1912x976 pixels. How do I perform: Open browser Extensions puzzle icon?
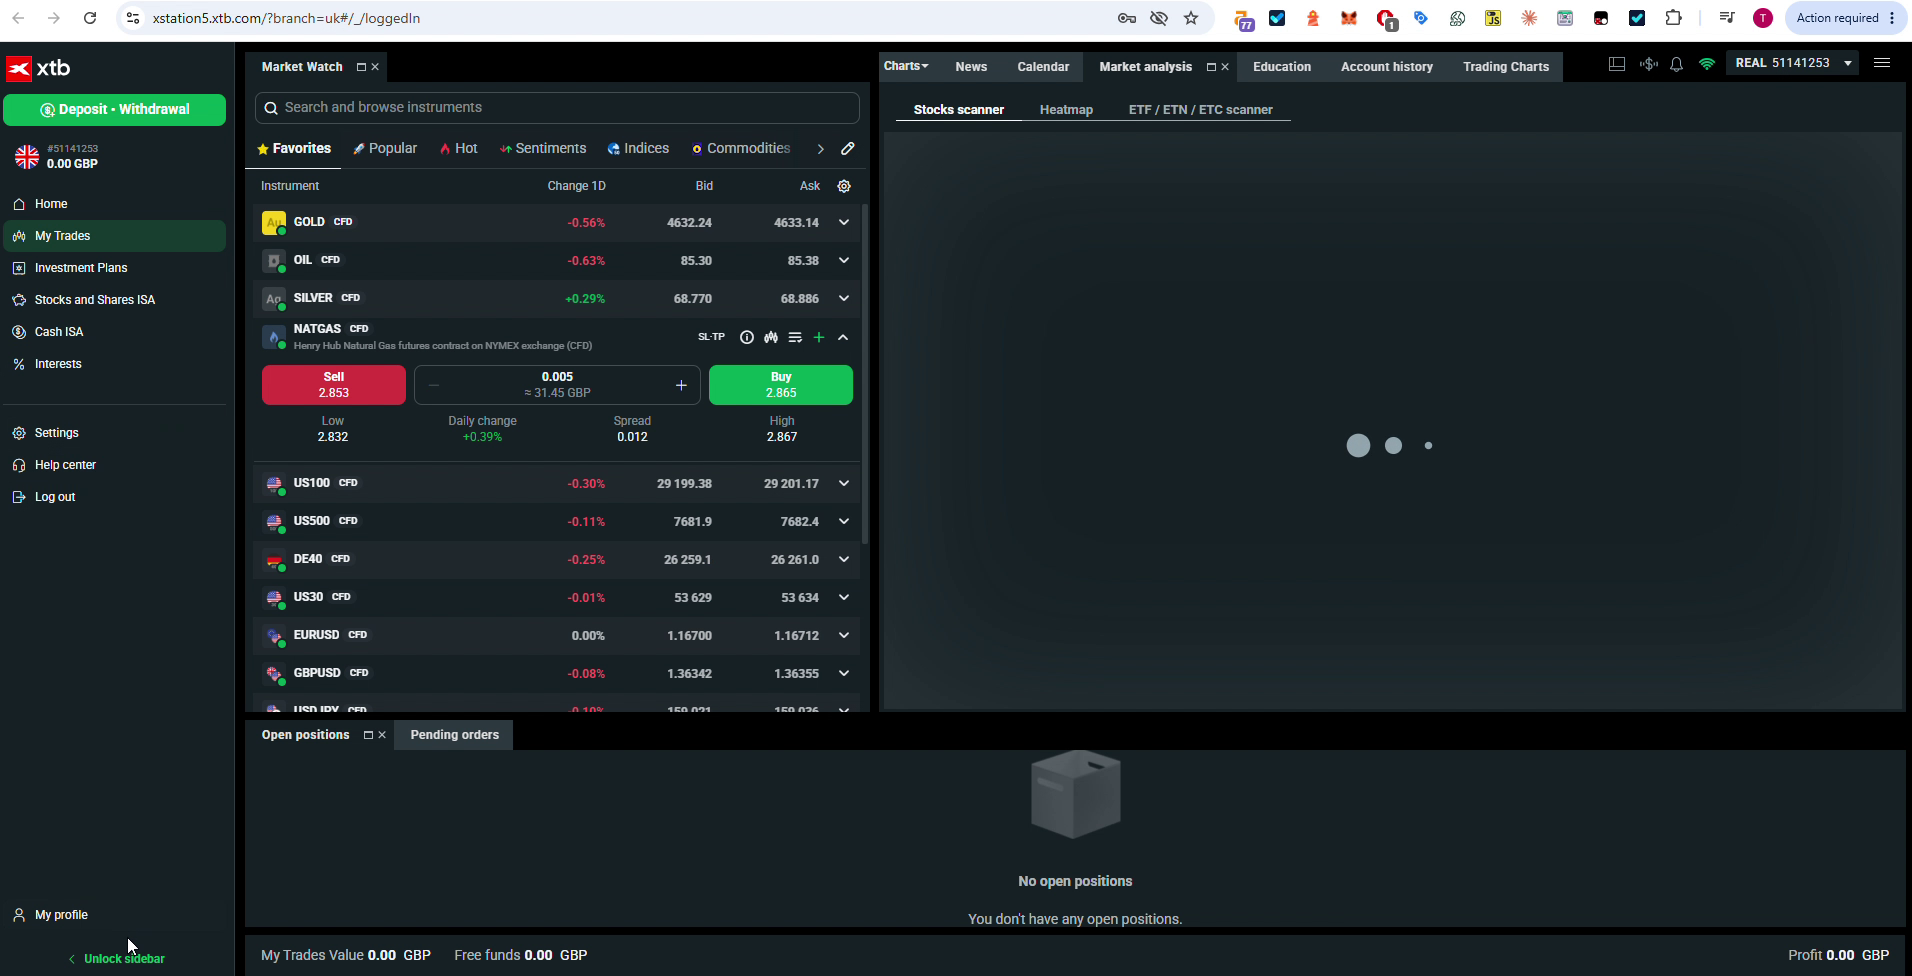coord(1673,18)
